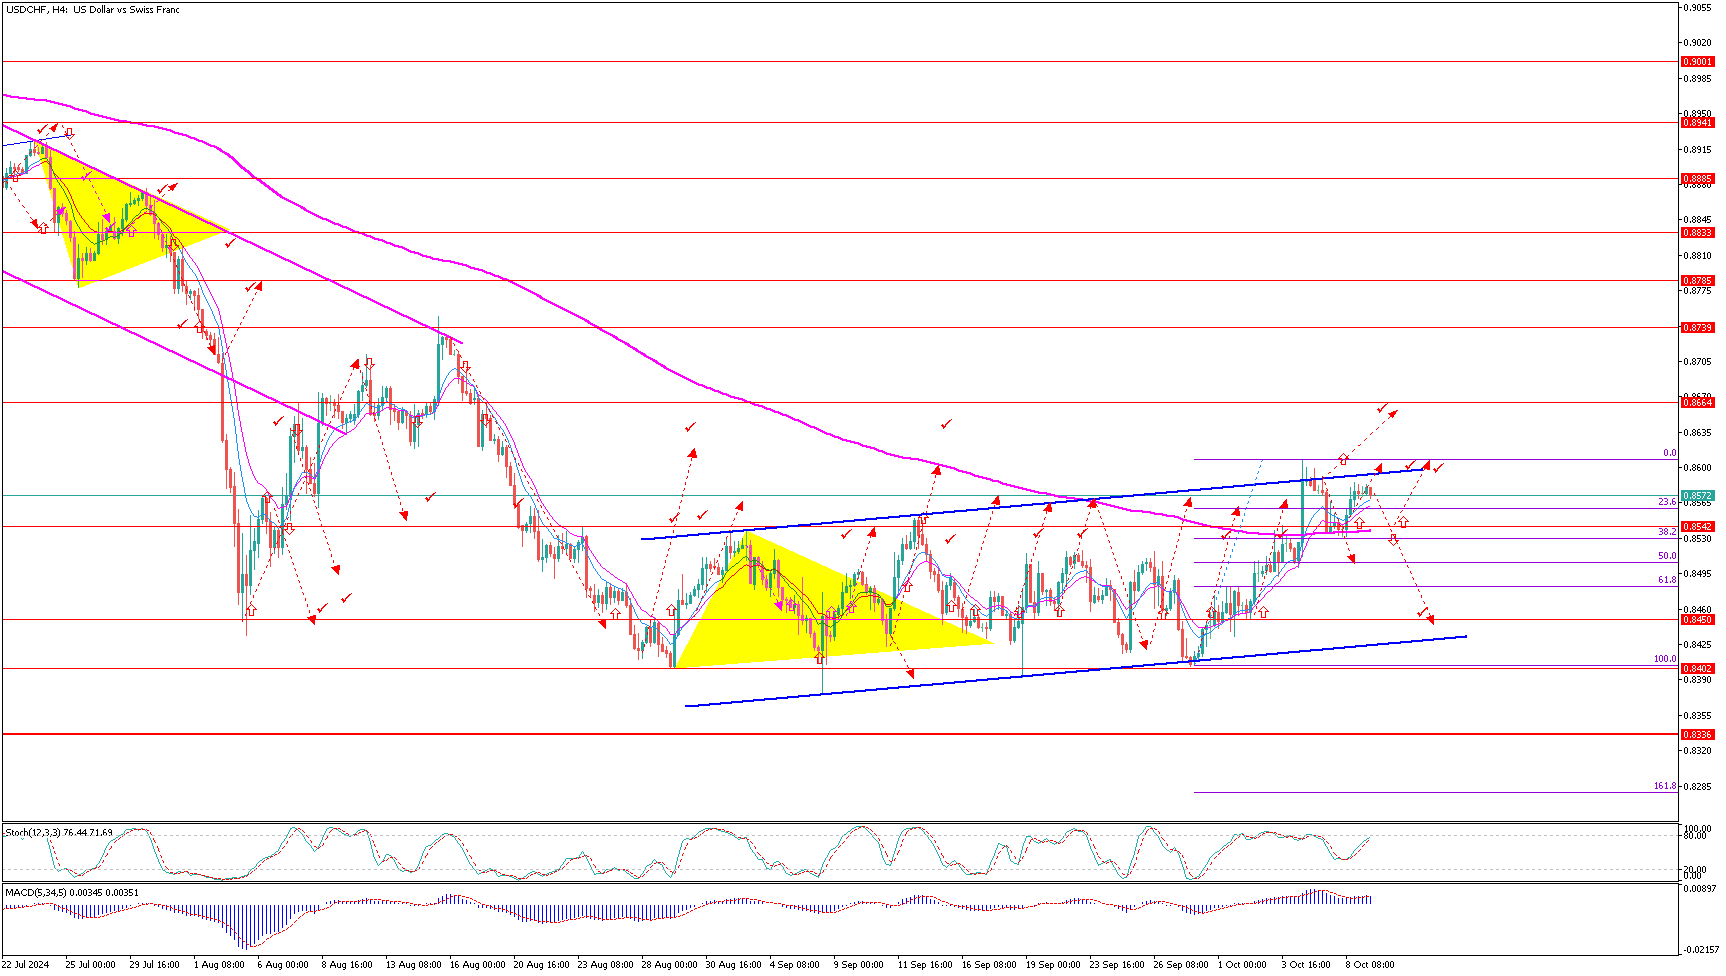Click the 0.8600 price axis value
1726x976 pixels.
(1697, 467)
